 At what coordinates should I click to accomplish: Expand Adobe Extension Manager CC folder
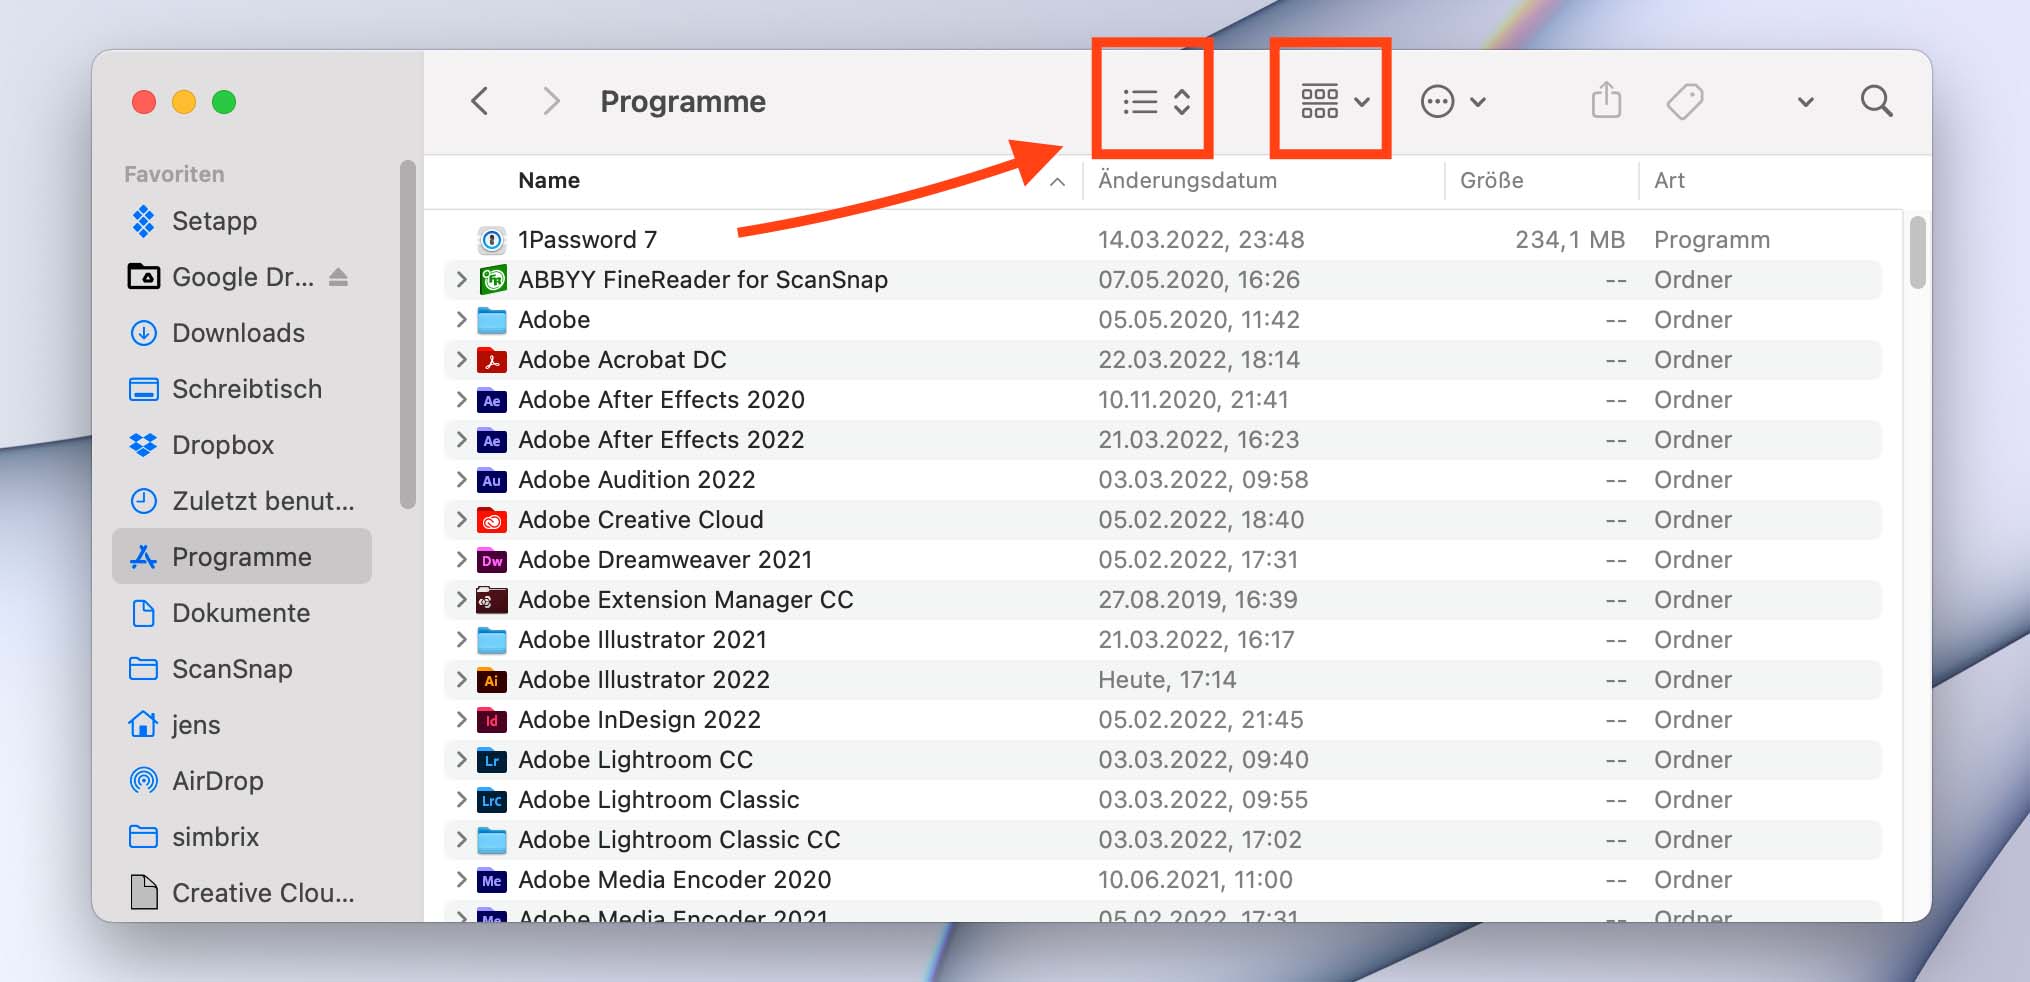pos(461,600)
